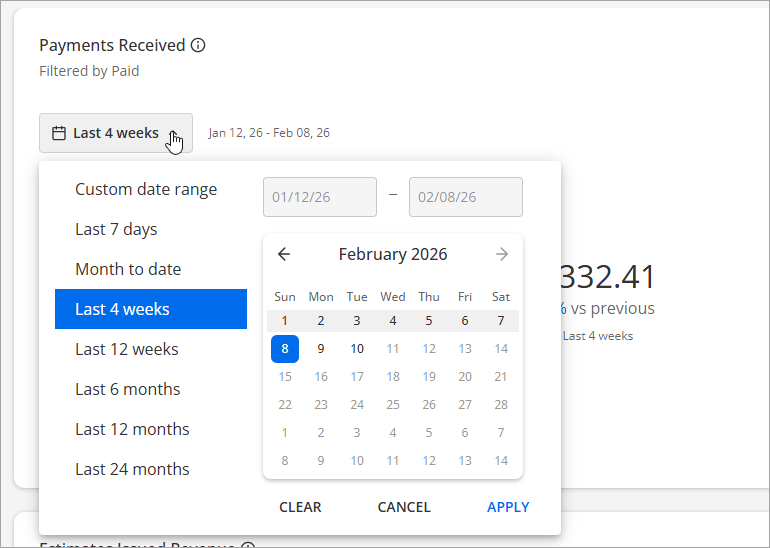770x548 pixels.
Task: Apply the selected date range
Action: [x=508, y=507]
